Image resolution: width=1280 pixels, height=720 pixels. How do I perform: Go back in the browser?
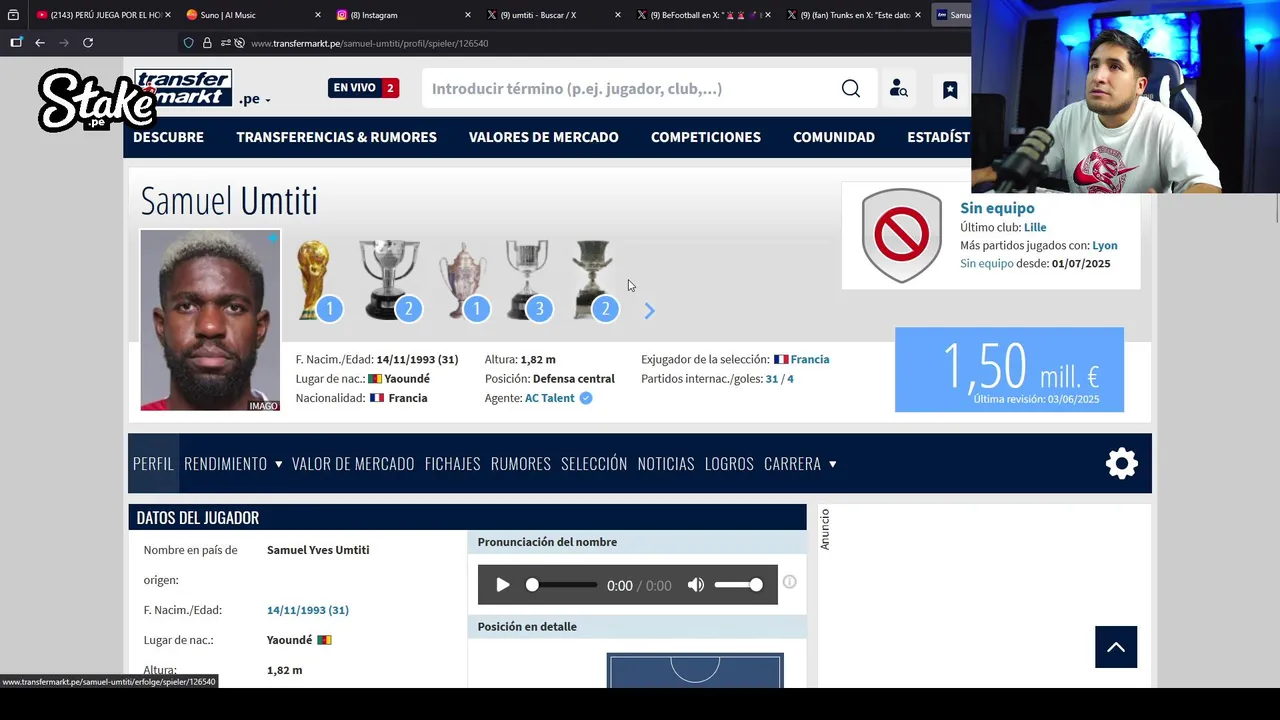pos(40,43)
